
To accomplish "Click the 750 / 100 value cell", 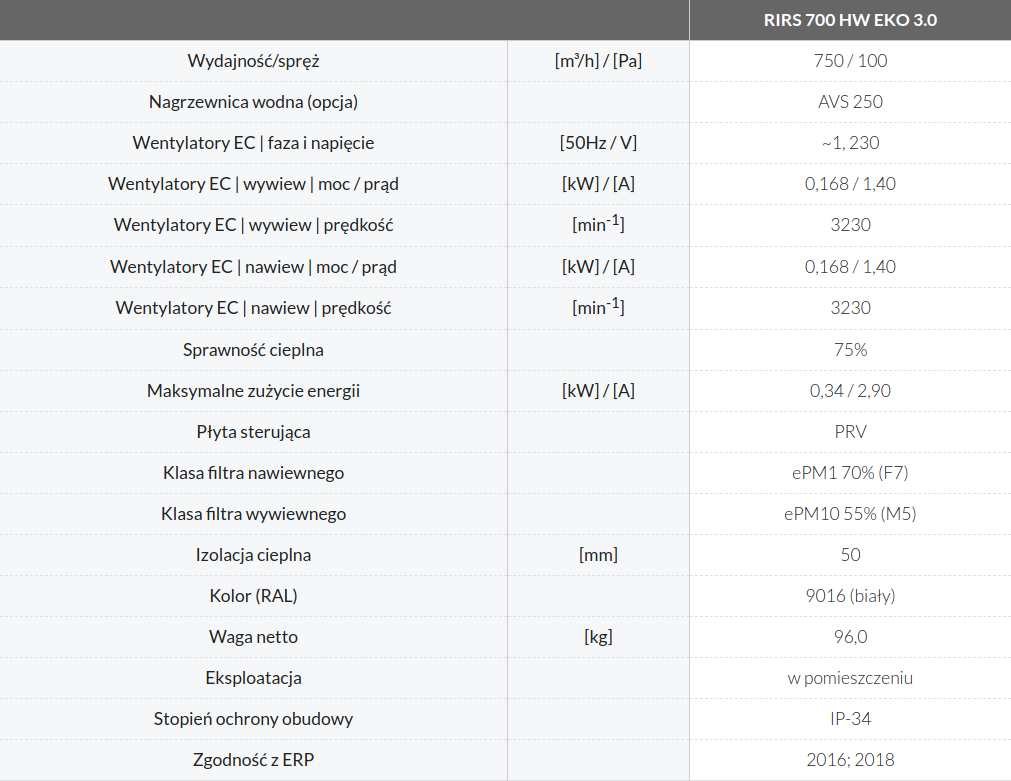I will pos(850,61).
